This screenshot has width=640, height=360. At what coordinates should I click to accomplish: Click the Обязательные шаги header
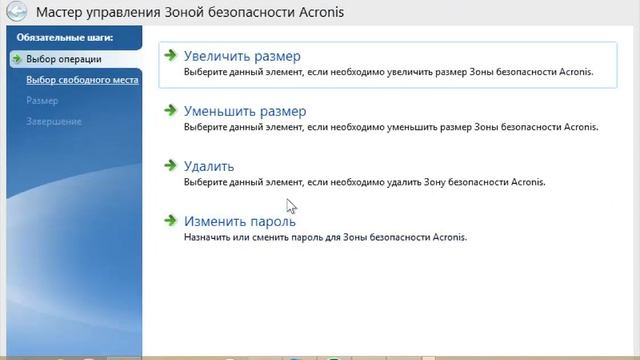click(64, 38)
